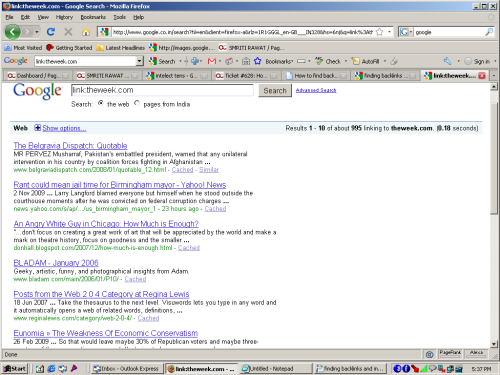Click the highlighter pen icon on toolbar
The image size is (500, 375).
click(x=394, y=61)
